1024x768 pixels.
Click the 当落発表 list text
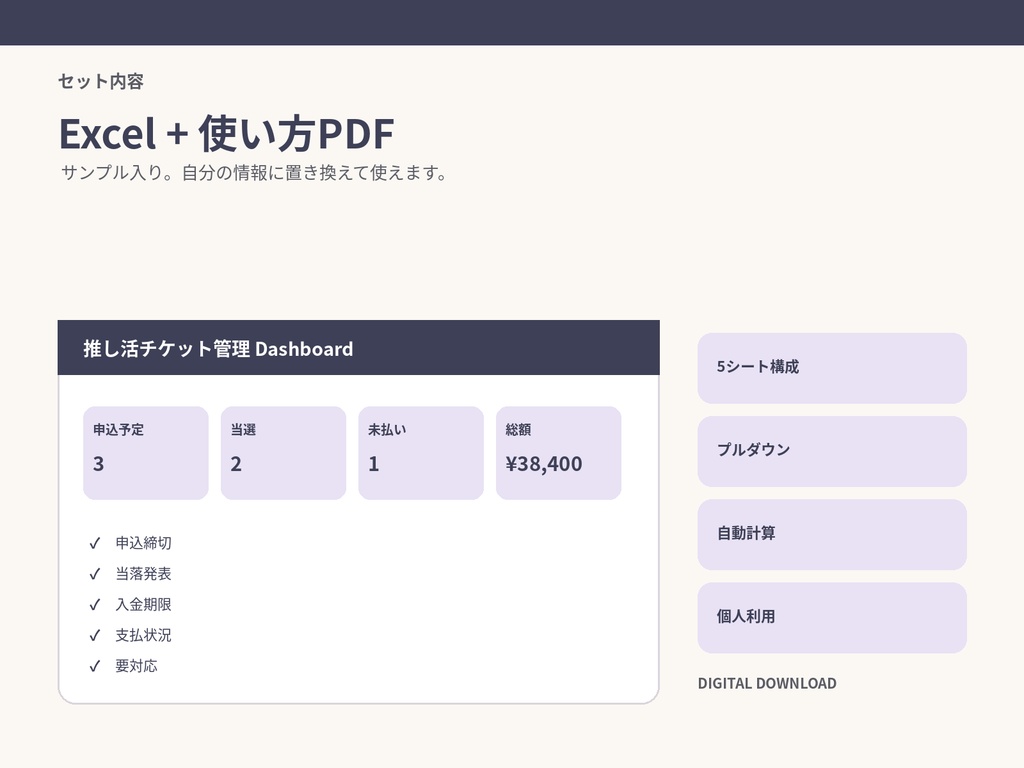144,573
